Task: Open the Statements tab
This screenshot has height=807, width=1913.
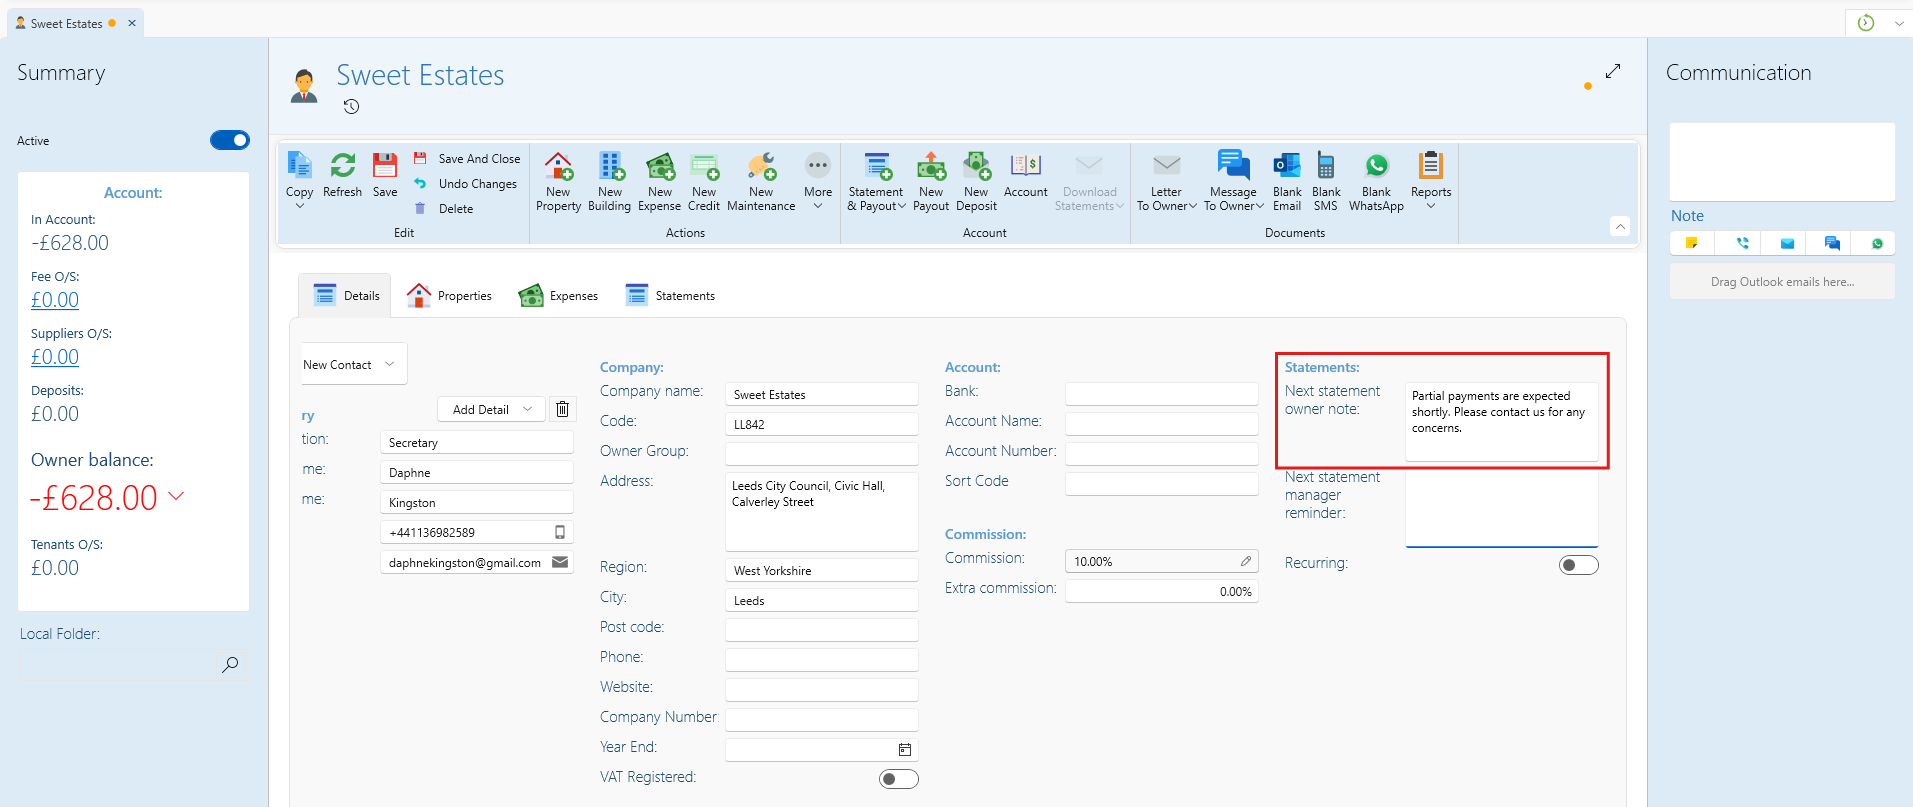Action: pos(670,296)
